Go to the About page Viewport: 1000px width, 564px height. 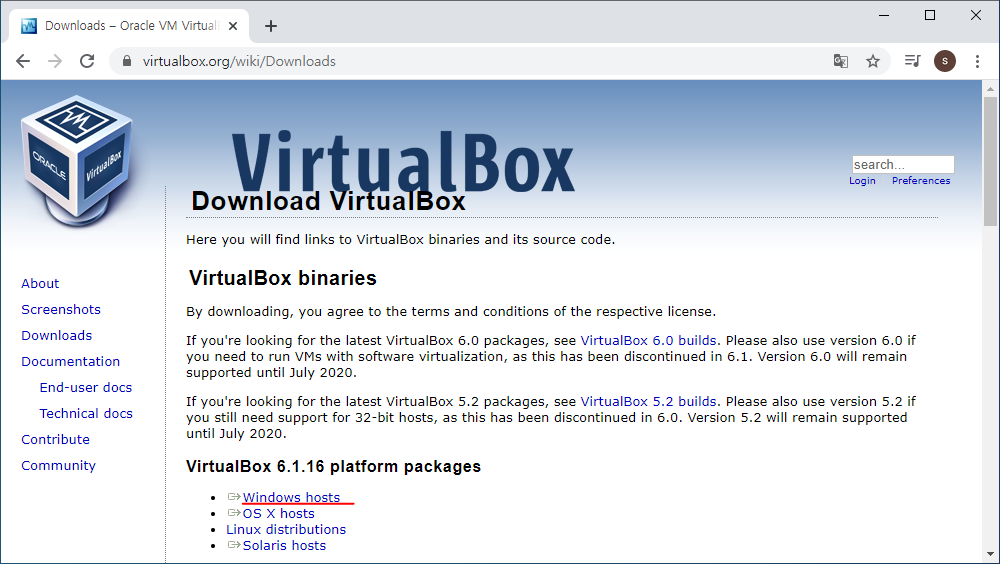(40, 283)
